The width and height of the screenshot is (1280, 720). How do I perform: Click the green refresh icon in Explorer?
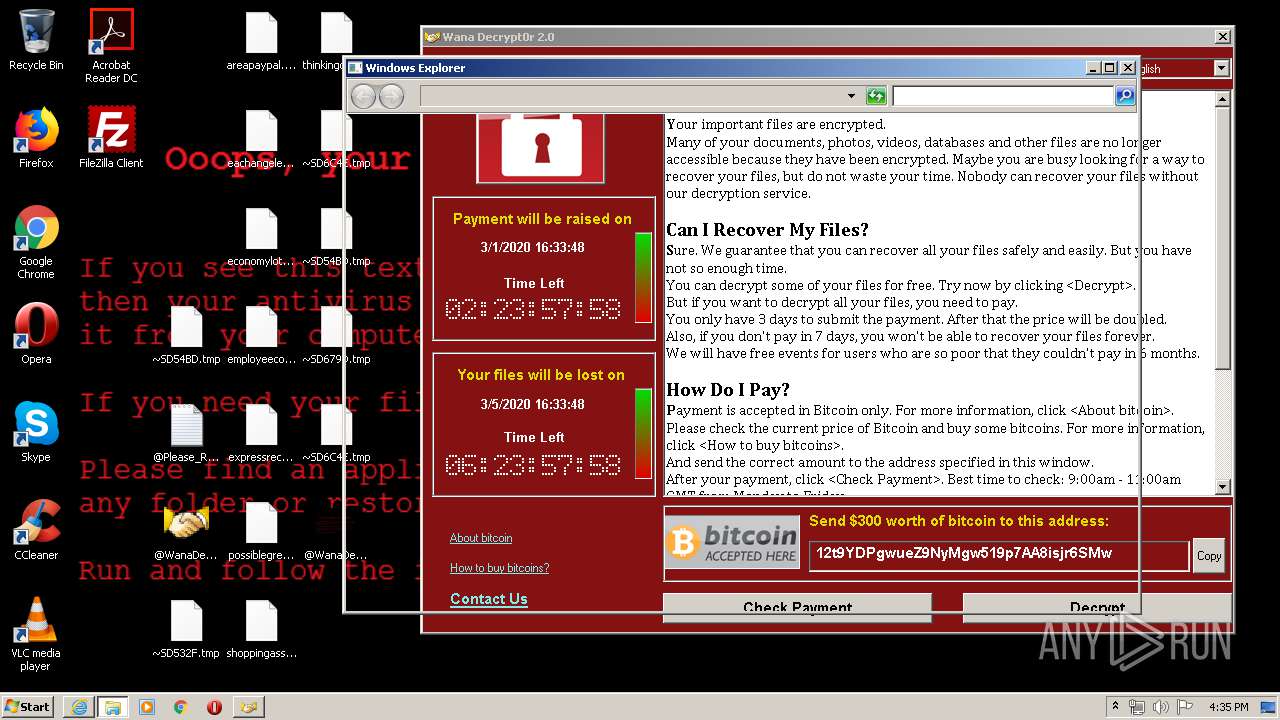pos(876,96)
